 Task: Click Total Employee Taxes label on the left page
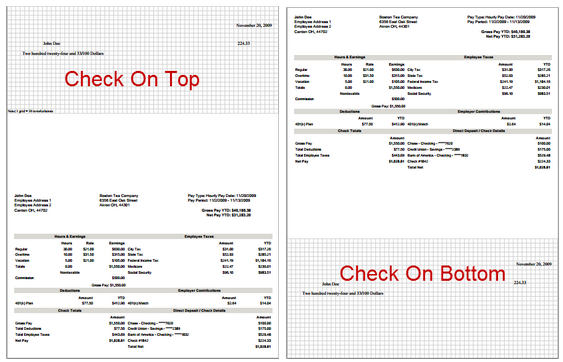click(x=32, y=334)
